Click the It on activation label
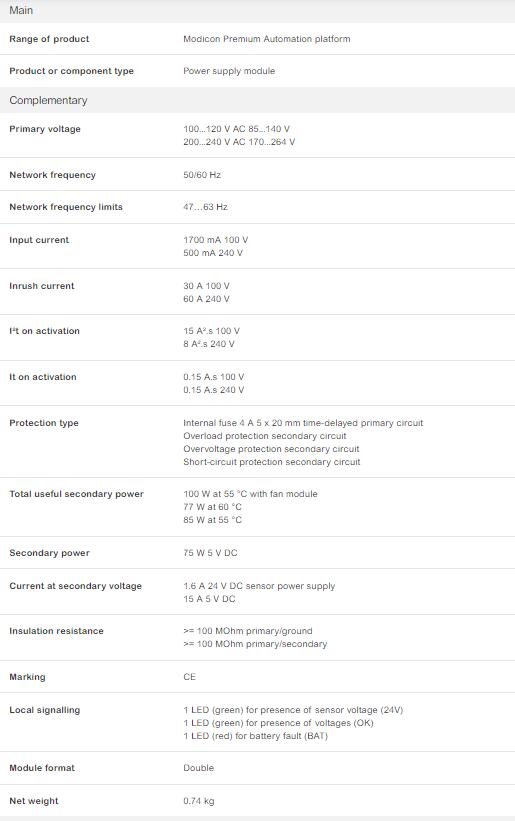515x821 pixels. click(x=43, y=377)
